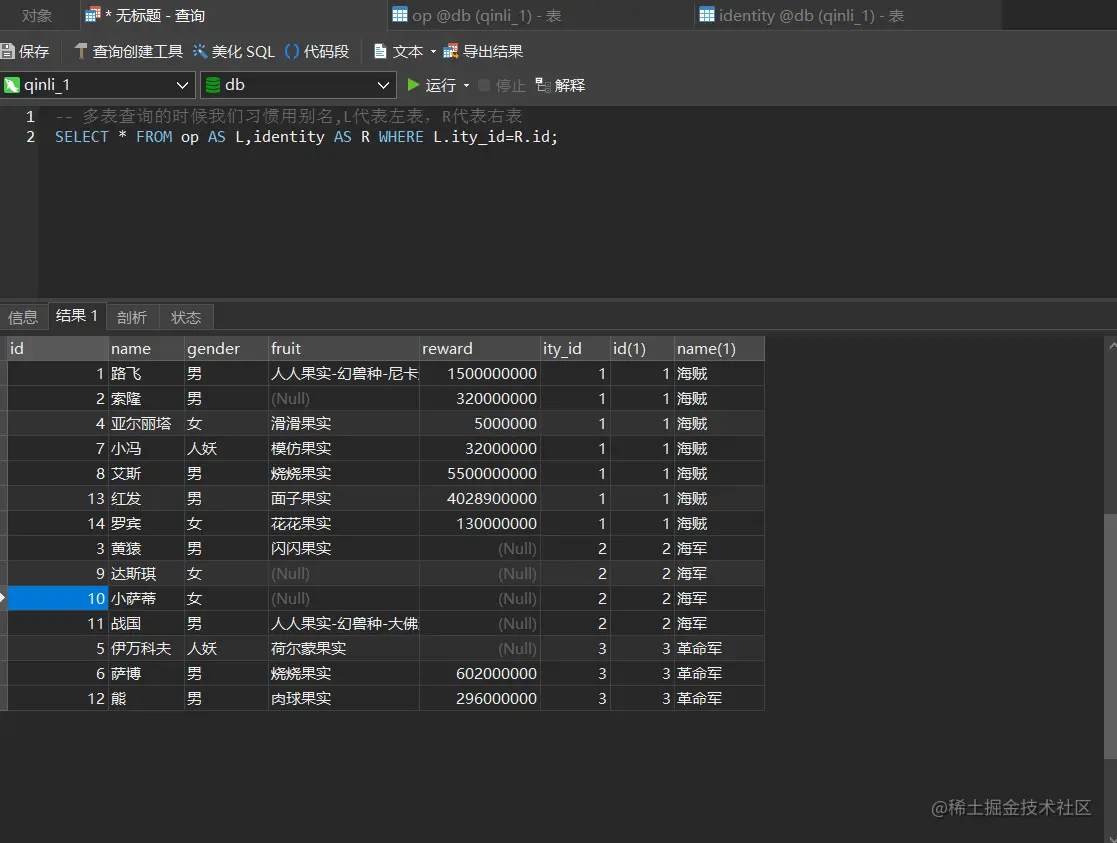Select the cell 荷尔蒙果实
This screenshot has width=1117, height=843.
pos(343,648)
